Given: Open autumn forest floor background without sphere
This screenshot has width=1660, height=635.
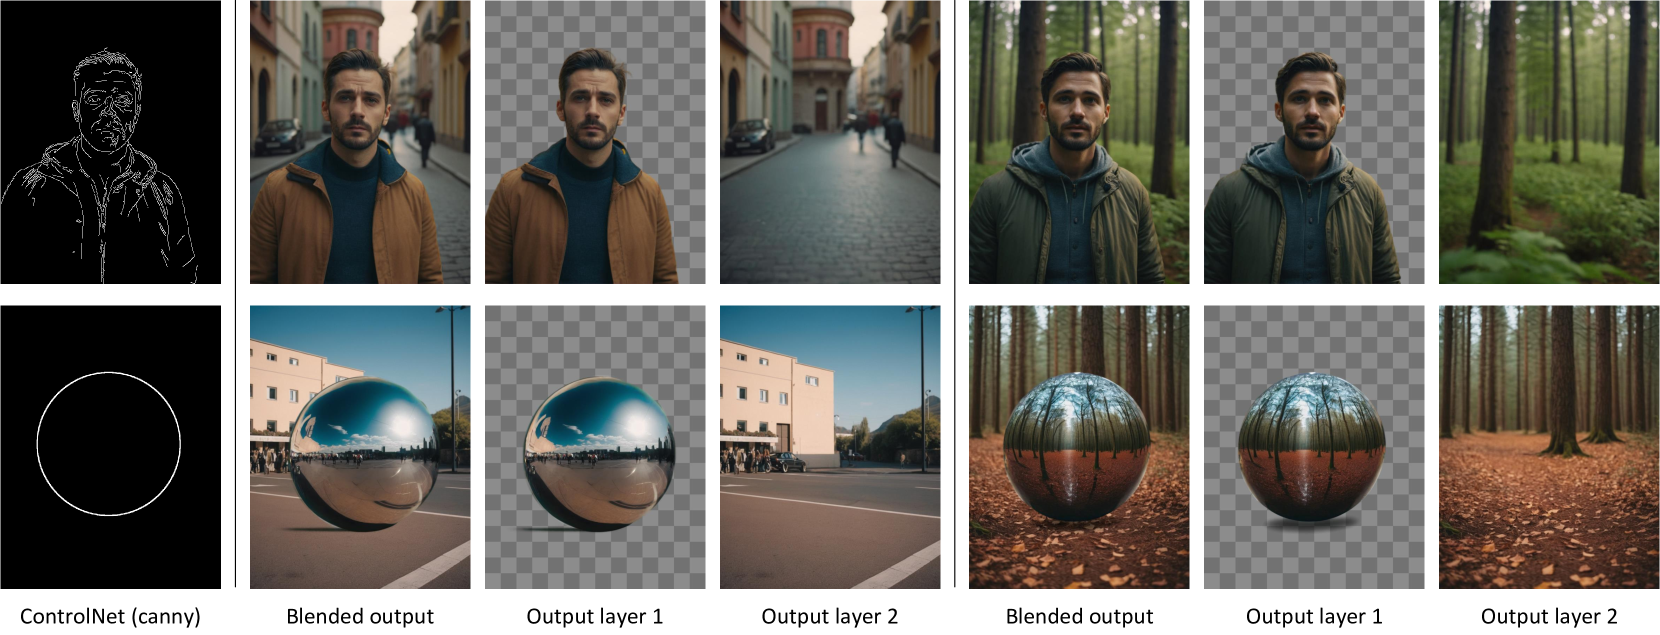Looking at the screenshot, I should (1549, 447).
